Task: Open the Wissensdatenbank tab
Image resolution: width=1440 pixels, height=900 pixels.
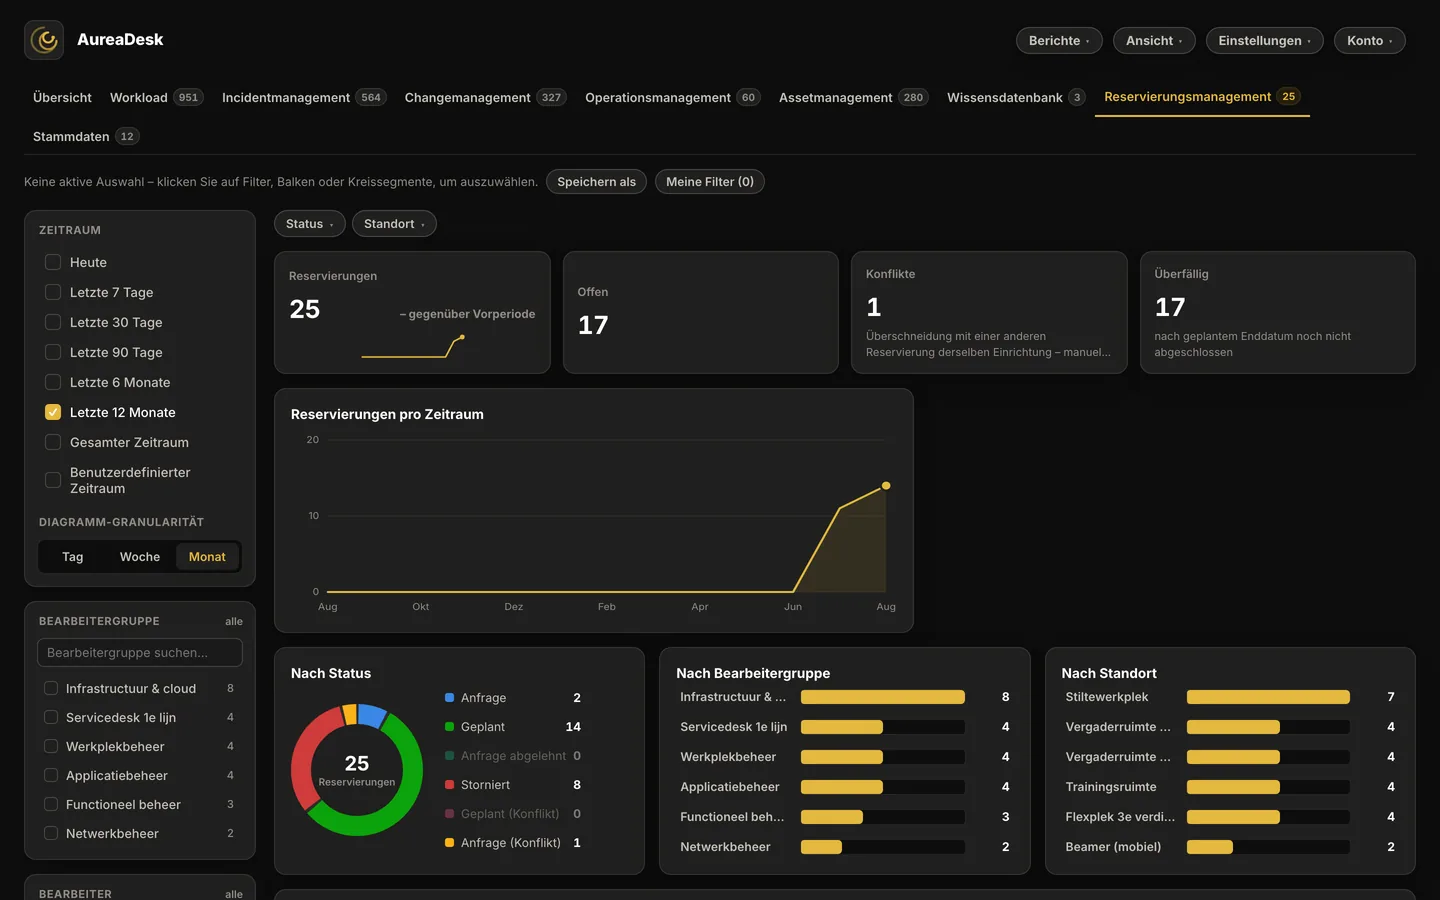Action: coord(1016,97)
